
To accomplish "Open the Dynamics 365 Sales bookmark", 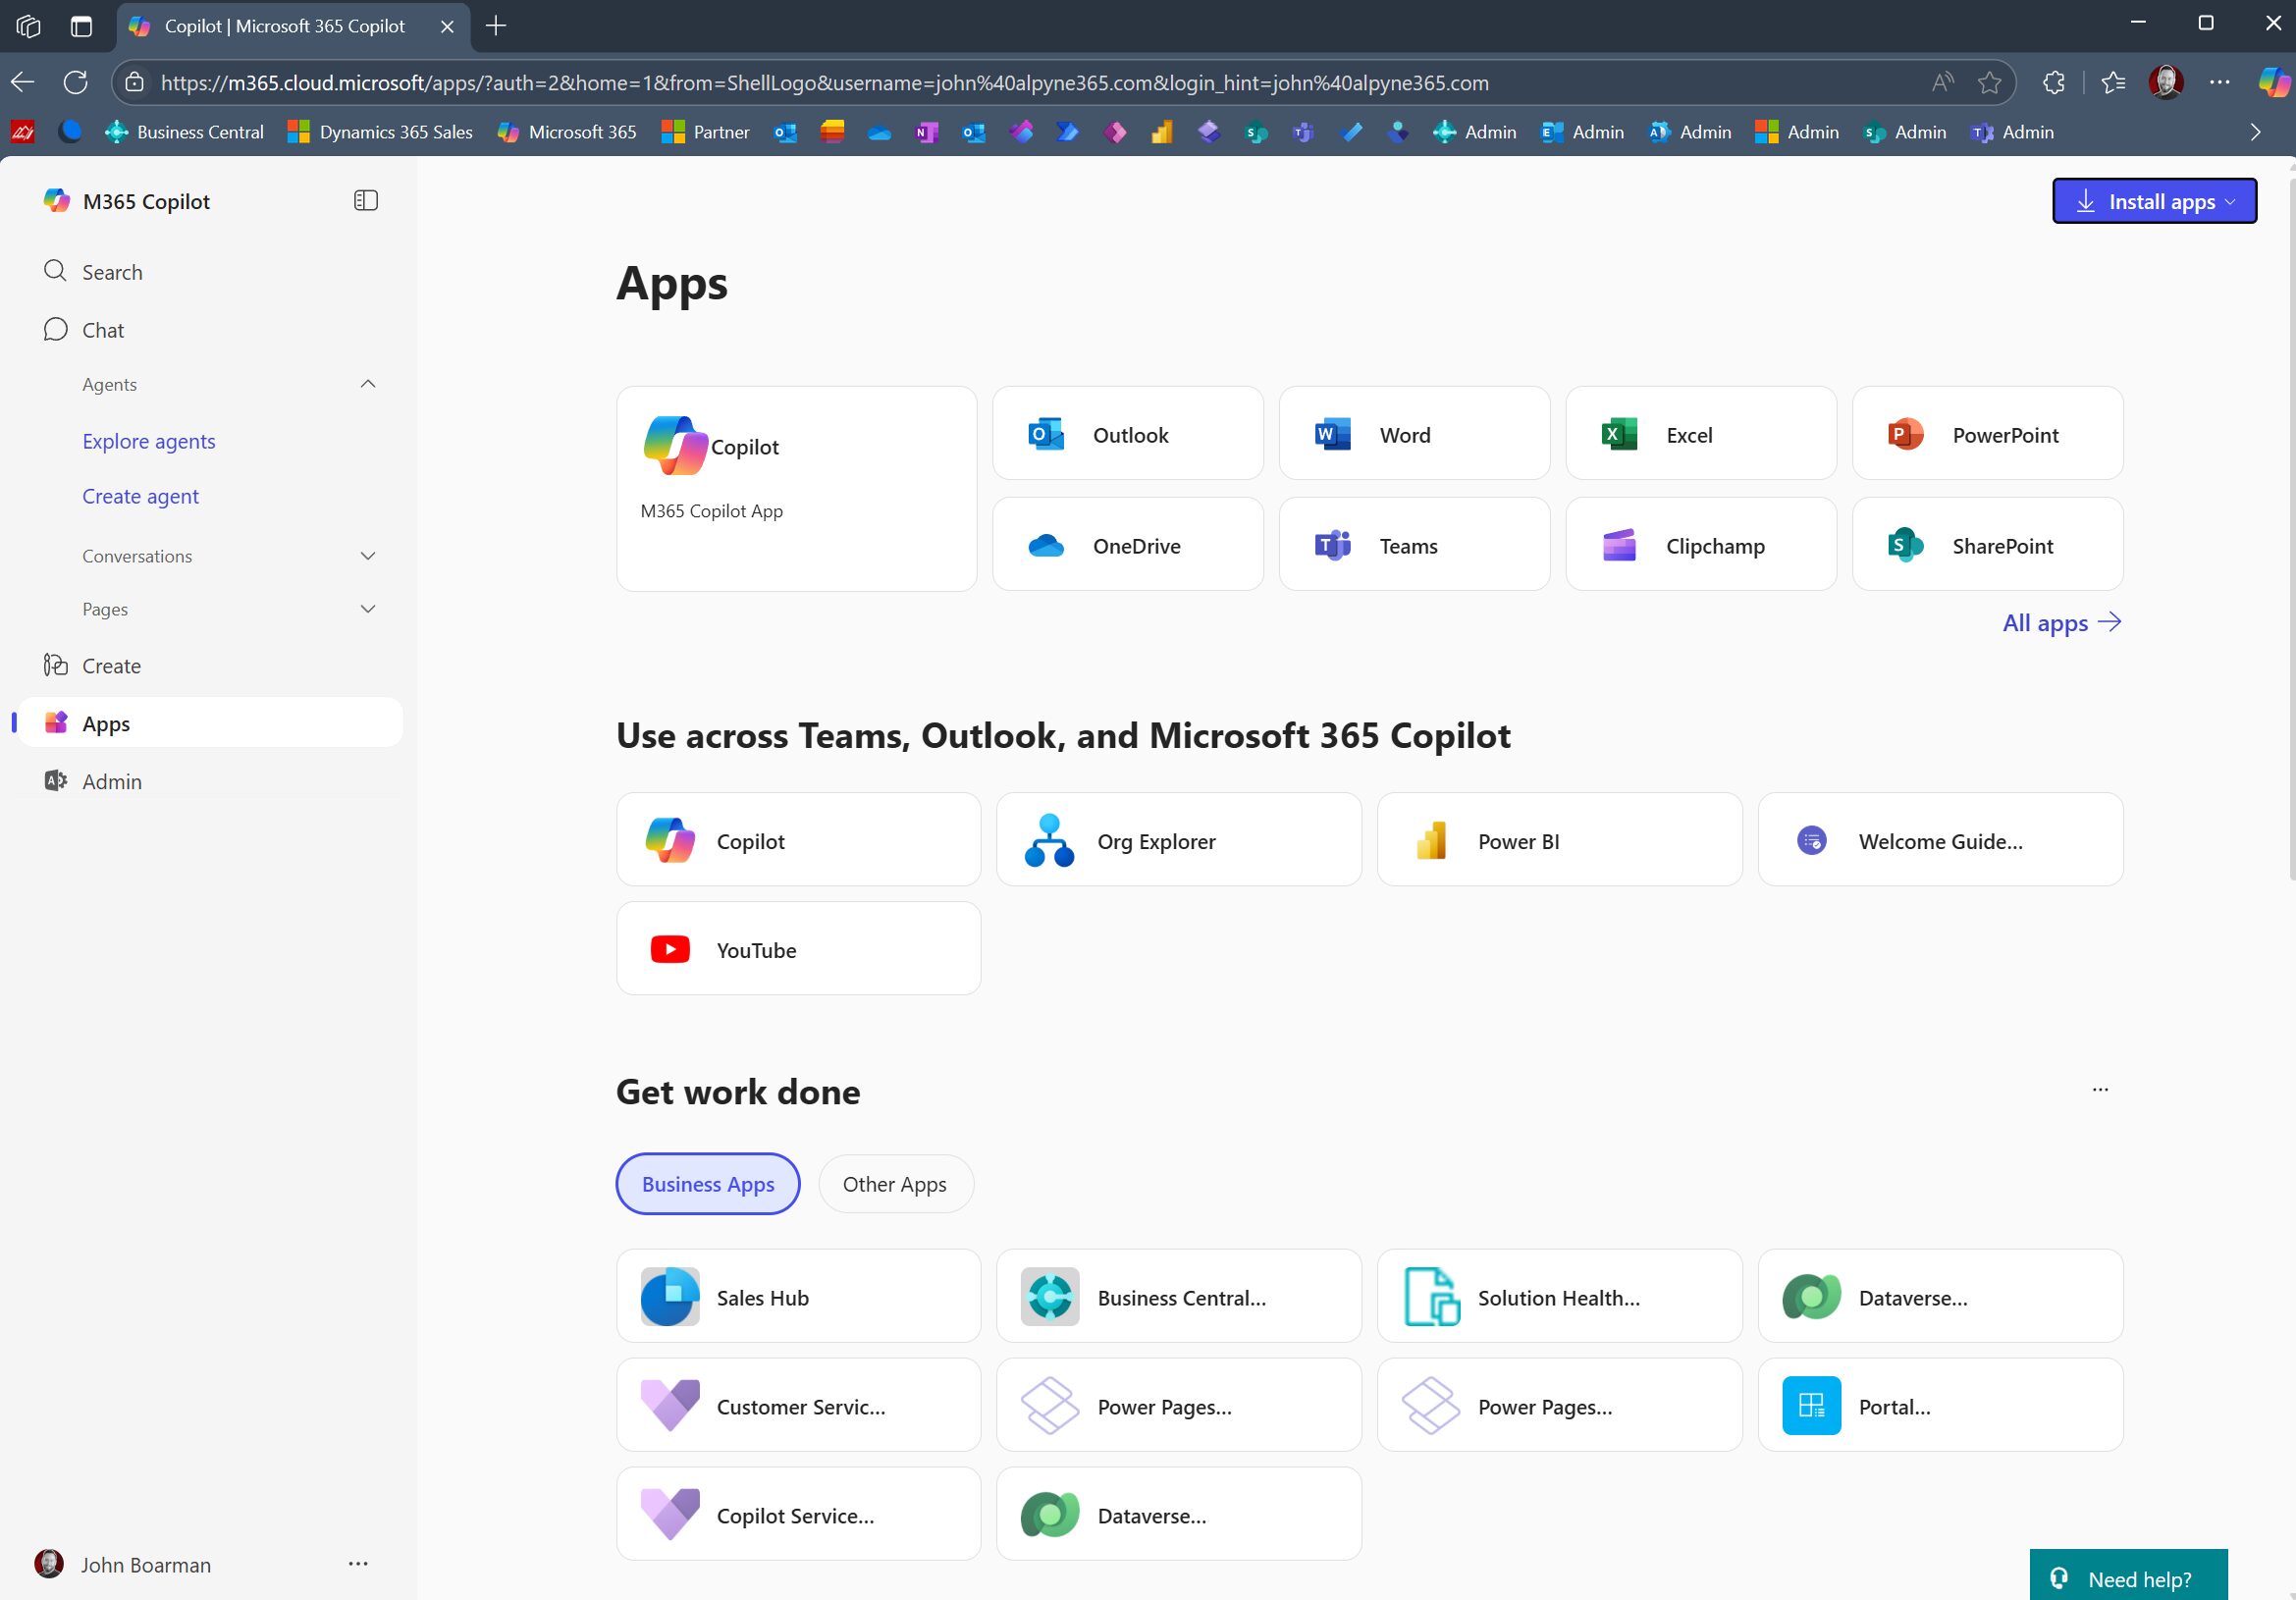I will click(380, 132).
